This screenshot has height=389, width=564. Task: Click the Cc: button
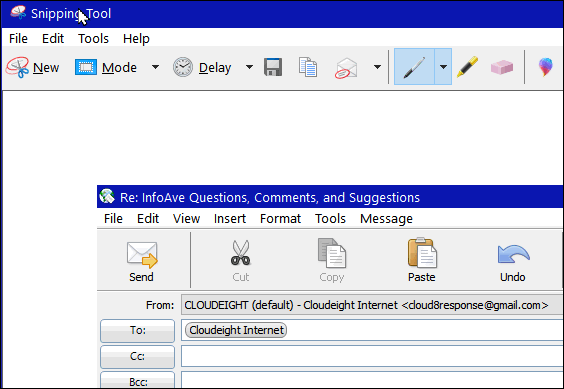click(137, 356)
